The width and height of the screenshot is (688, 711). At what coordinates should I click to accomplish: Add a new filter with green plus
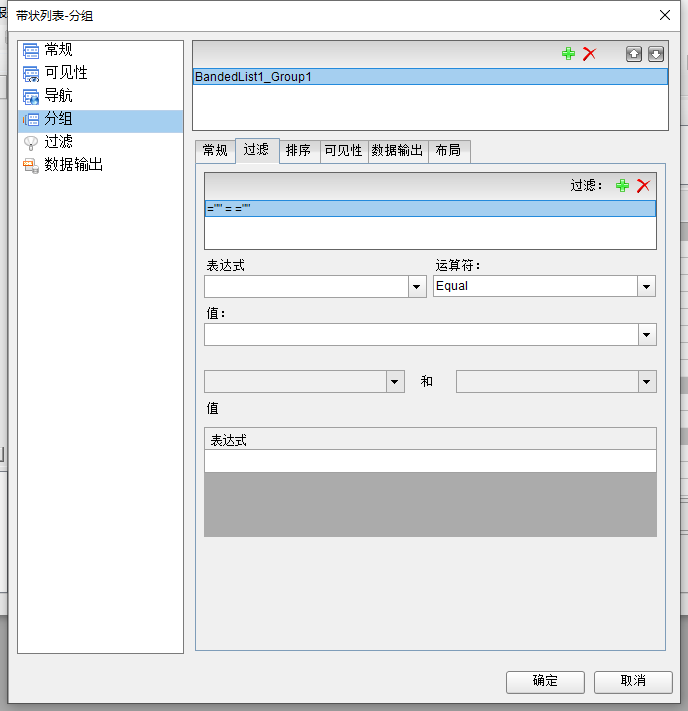pyautogui.click(x=622, y=185)
